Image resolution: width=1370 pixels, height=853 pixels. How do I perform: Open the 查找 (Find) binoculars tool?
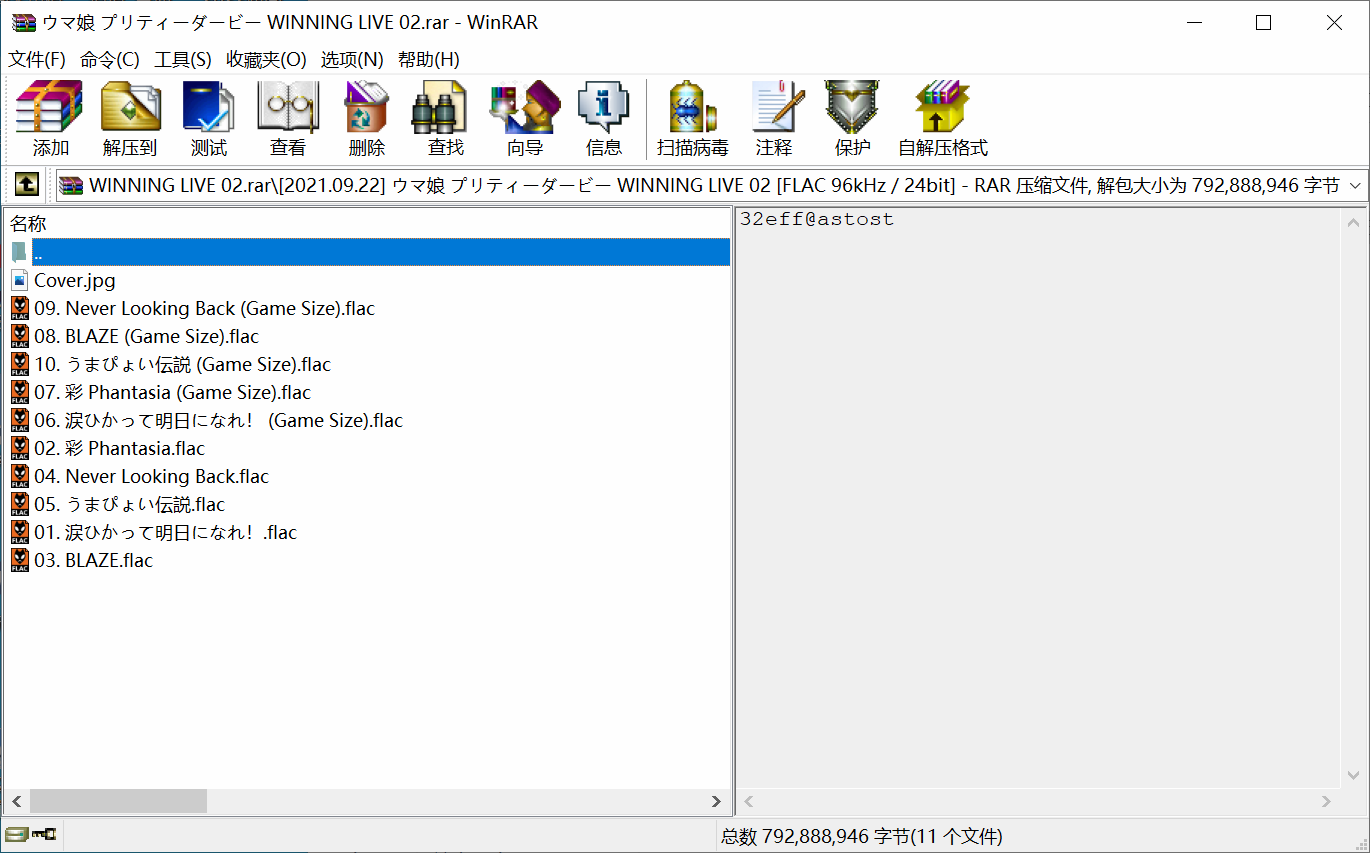click(x=445, y=119)
